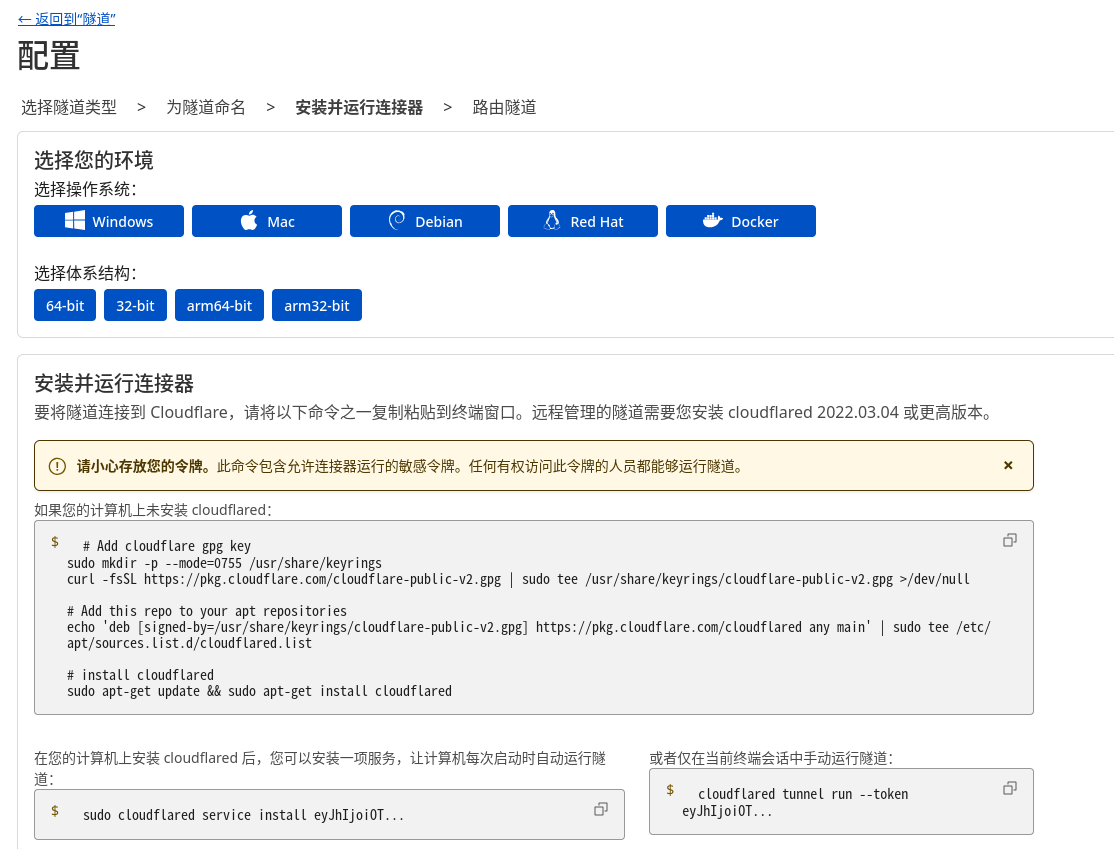Go back to the tunnels list link
This screenshot has width=1114, height=849.
pos(66,19)
